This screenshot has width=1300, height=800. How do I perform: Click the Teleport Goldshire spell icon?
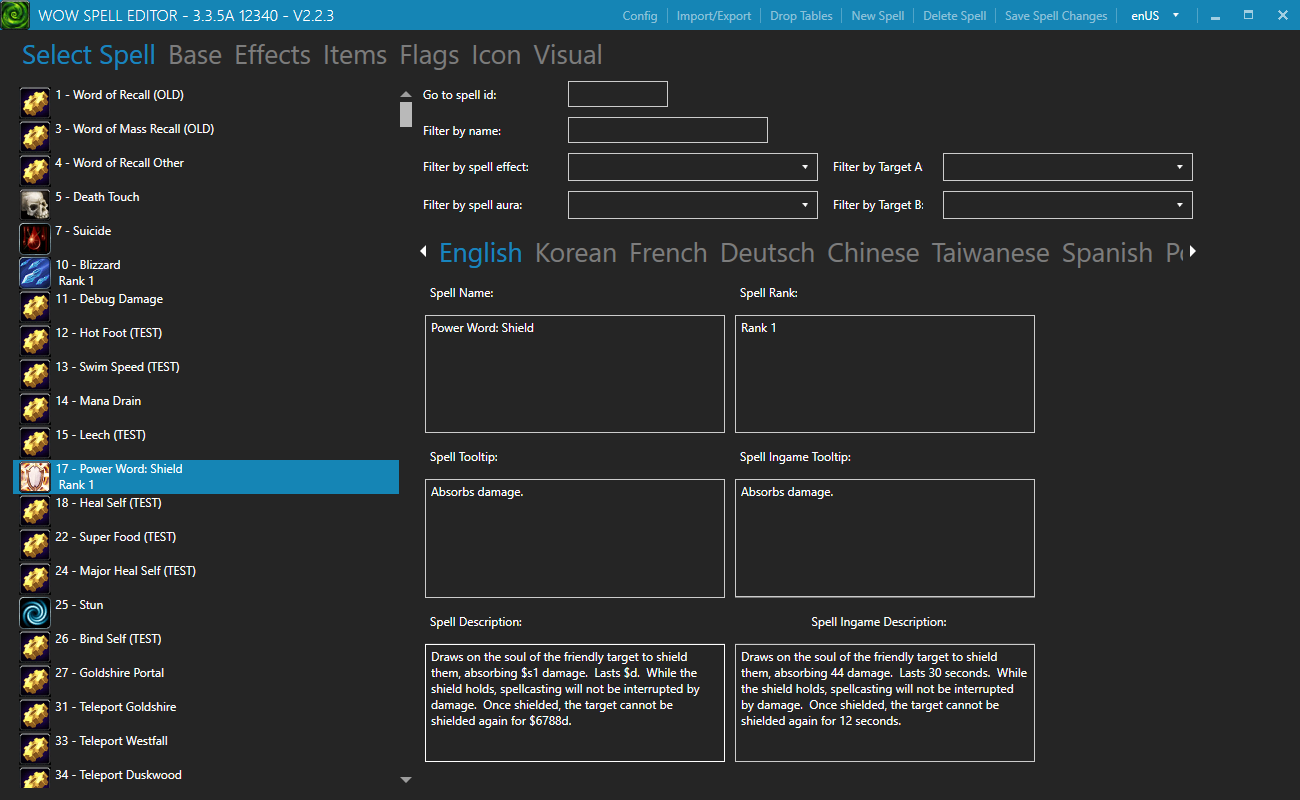(35, 715)
